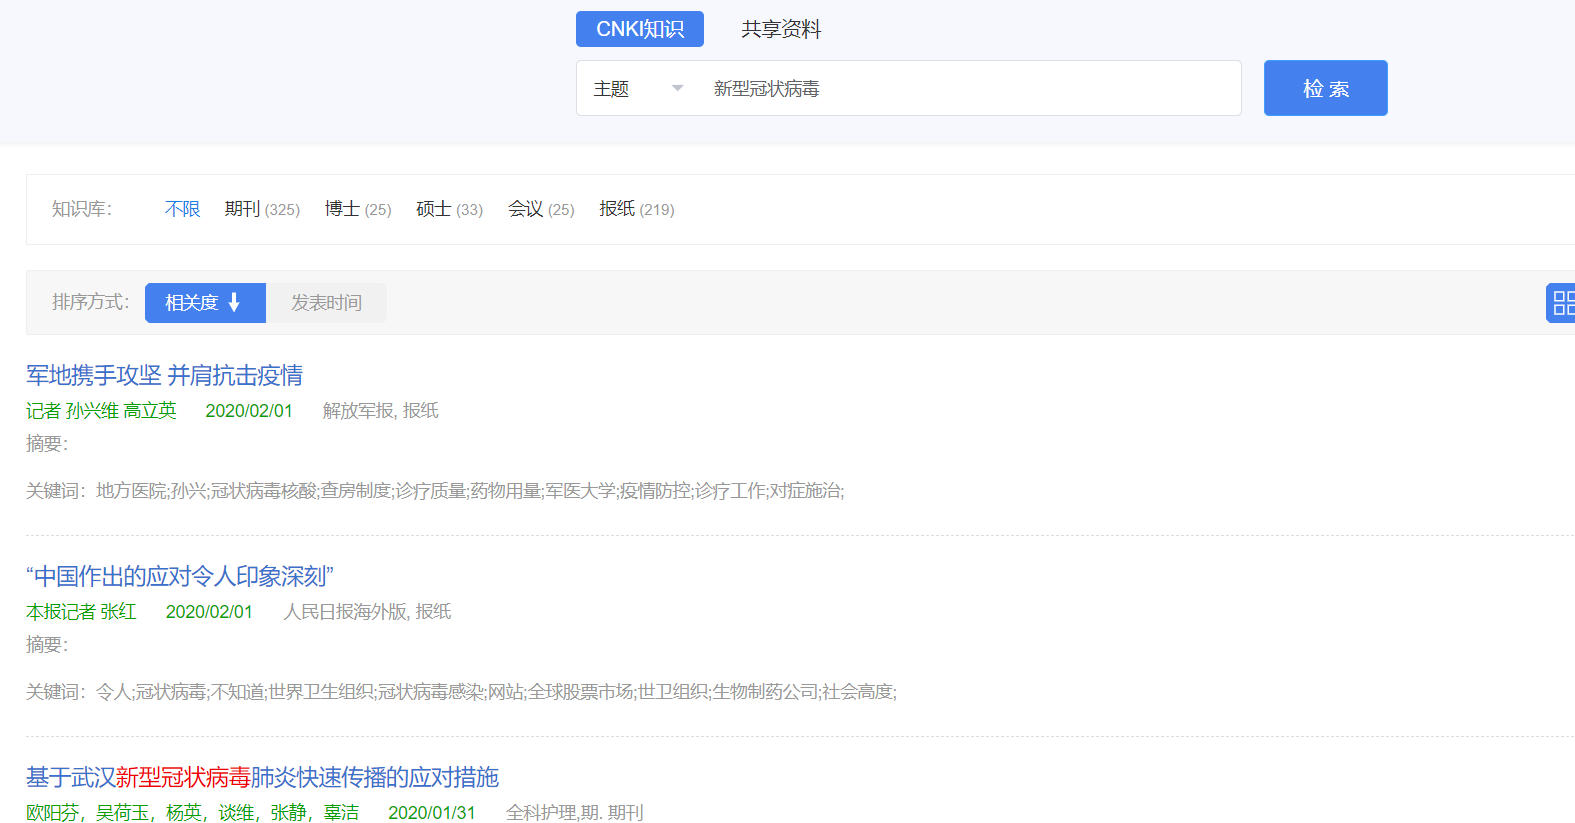Filter results by 博士 (25)
The width and height of the screenshot is (1575, 823).
(357, 209)
